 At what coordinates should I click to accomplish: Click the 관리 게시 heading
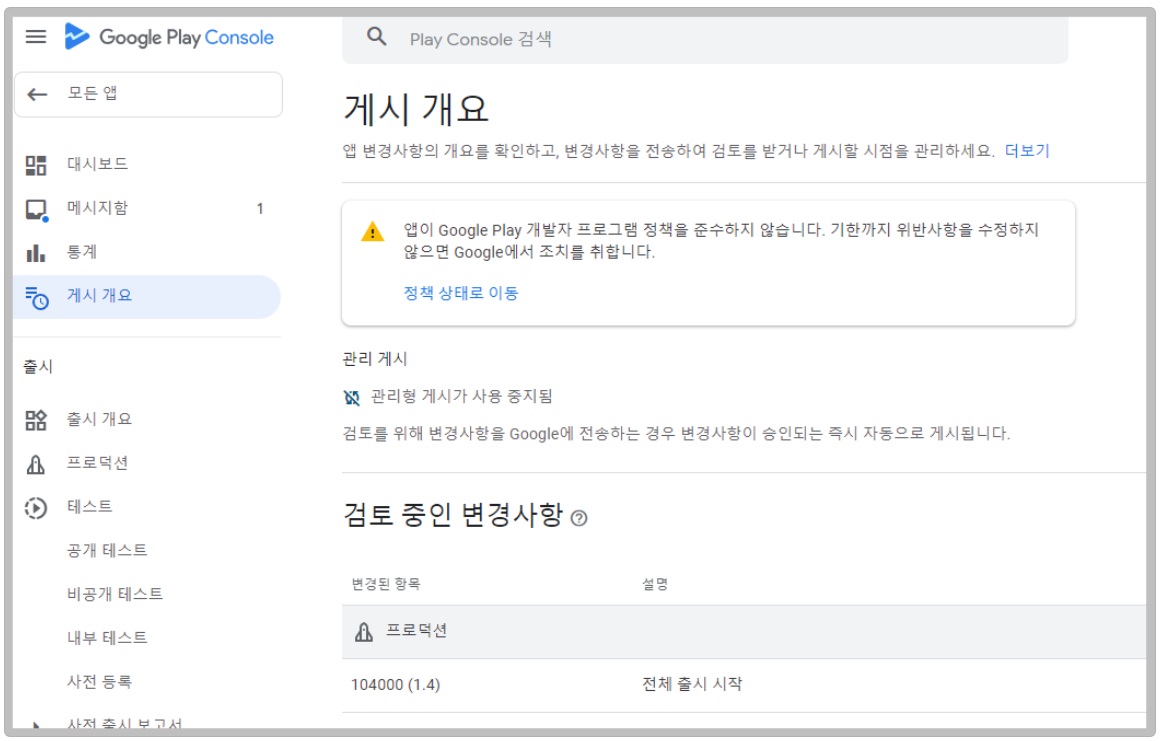coord(375,359)
